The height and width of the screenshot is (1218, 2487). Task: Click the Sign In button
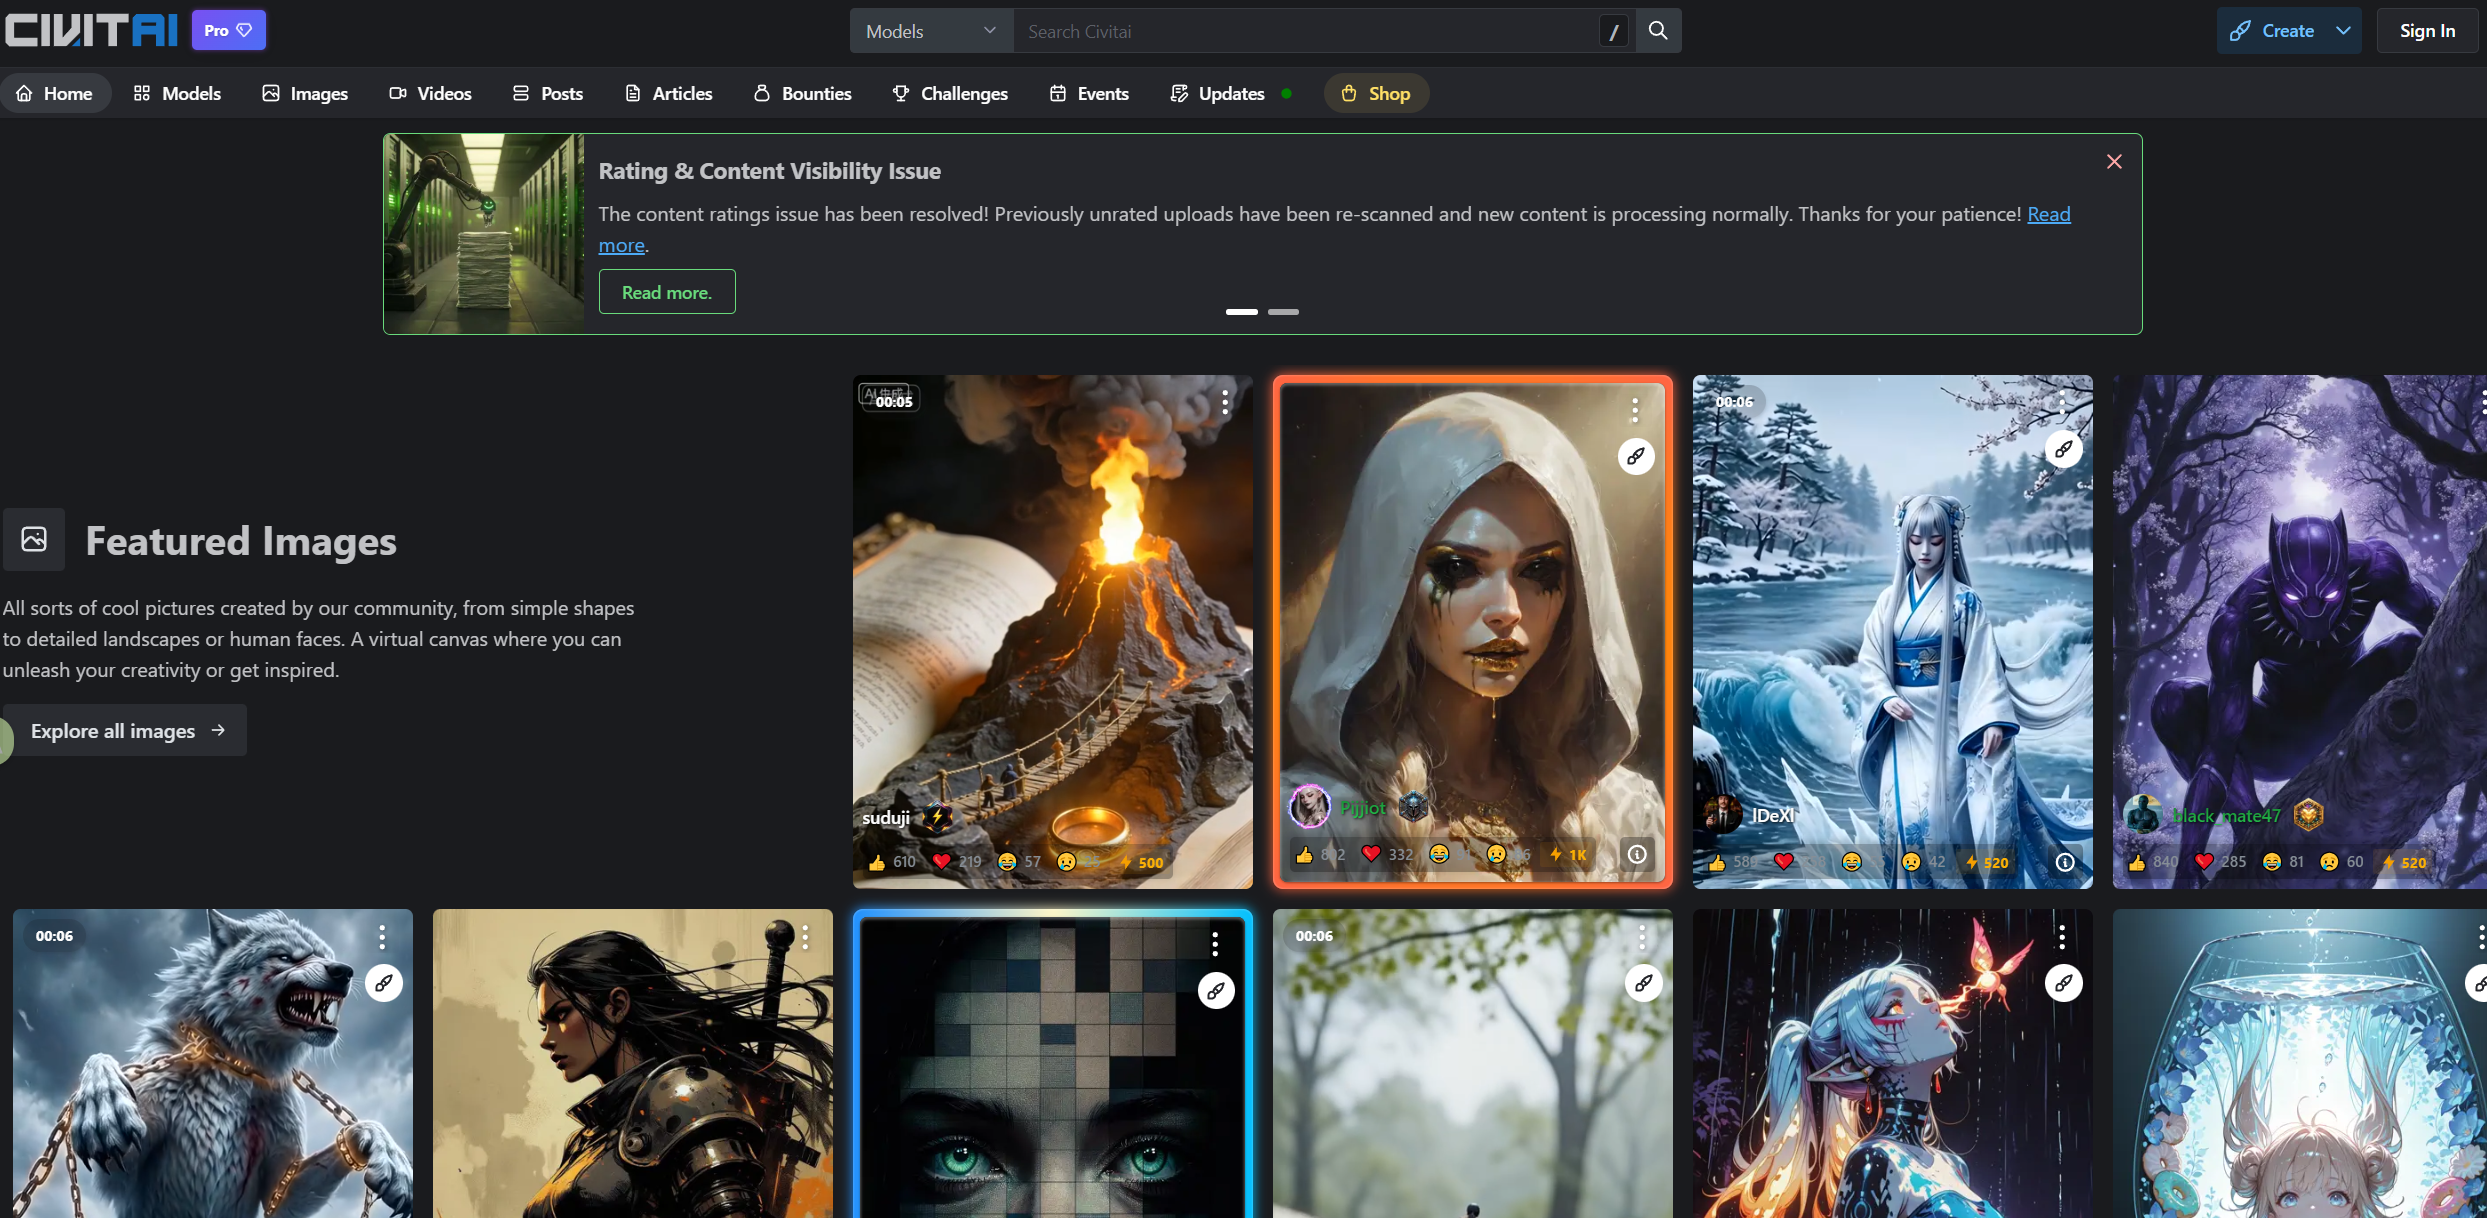point(2427,31)
